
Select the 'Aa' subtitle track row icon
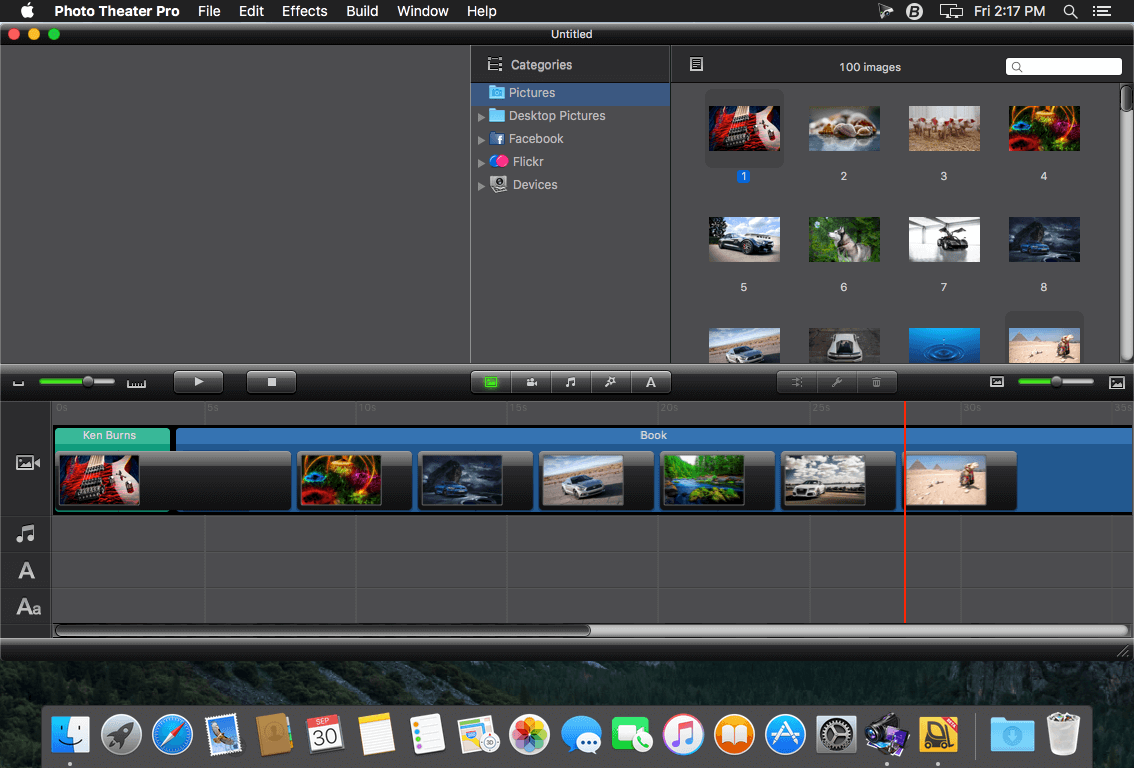click(28, 607)
